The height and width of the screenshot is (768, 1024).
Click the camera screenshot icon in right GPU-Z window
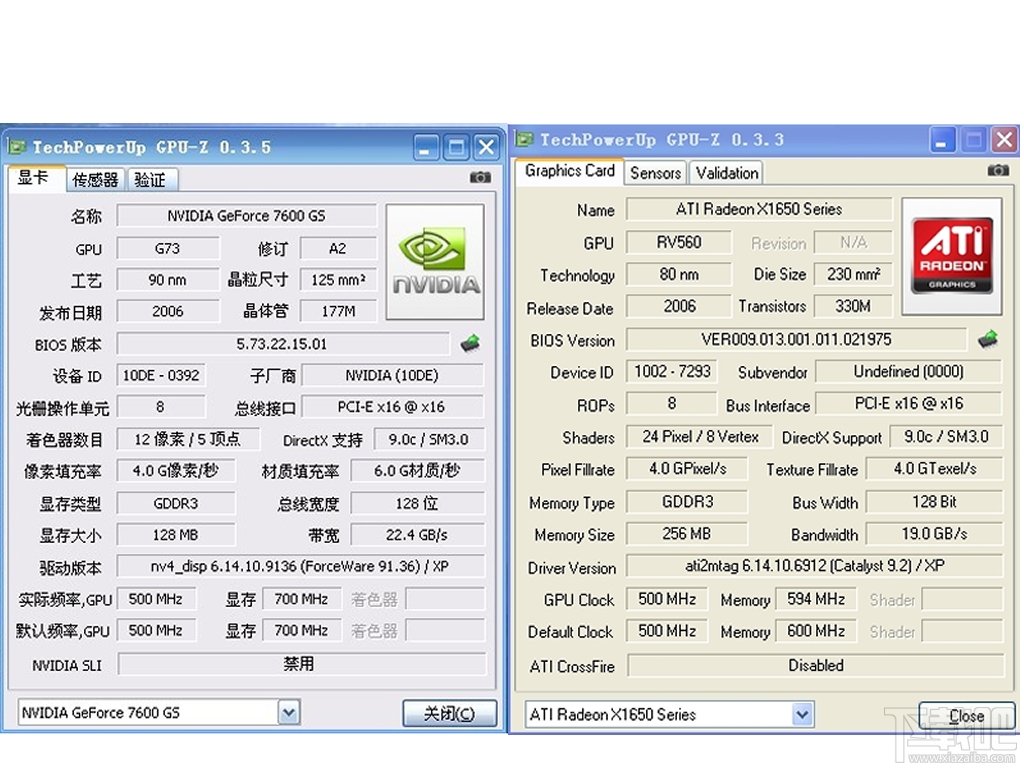click(x=998, y=170)
